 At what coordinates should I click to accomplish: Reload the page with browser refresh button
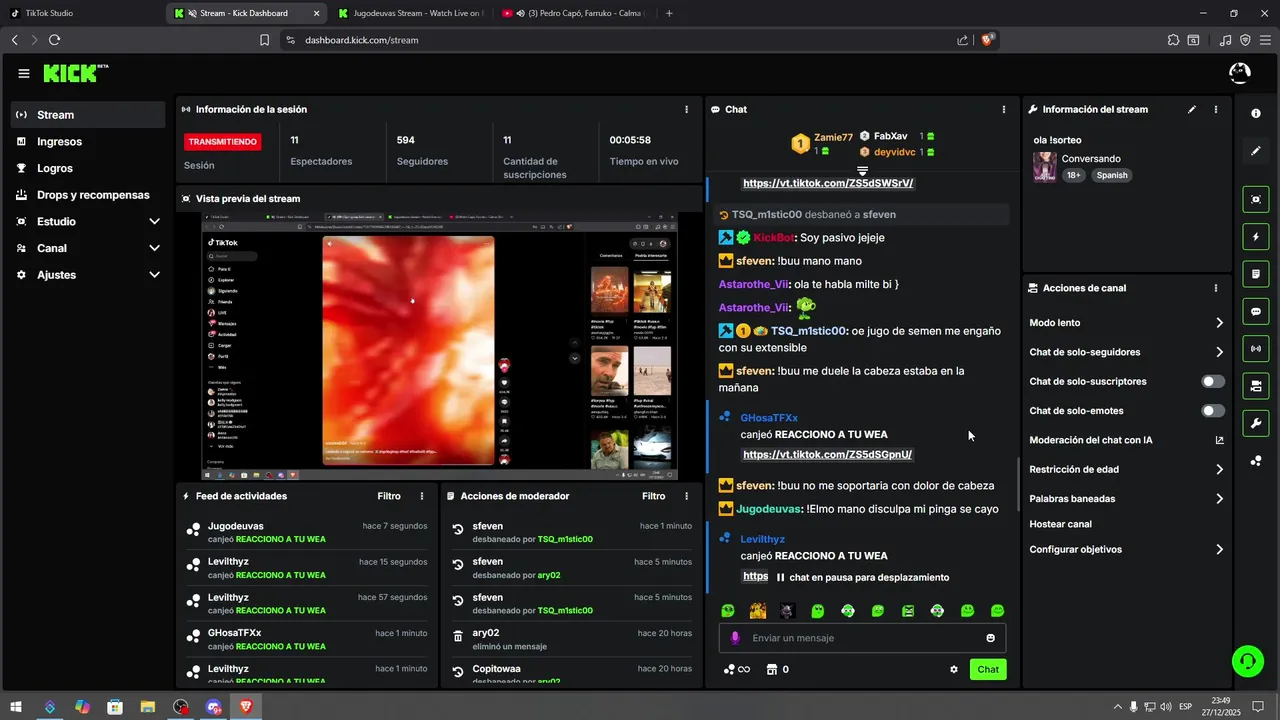click(54, 40)
